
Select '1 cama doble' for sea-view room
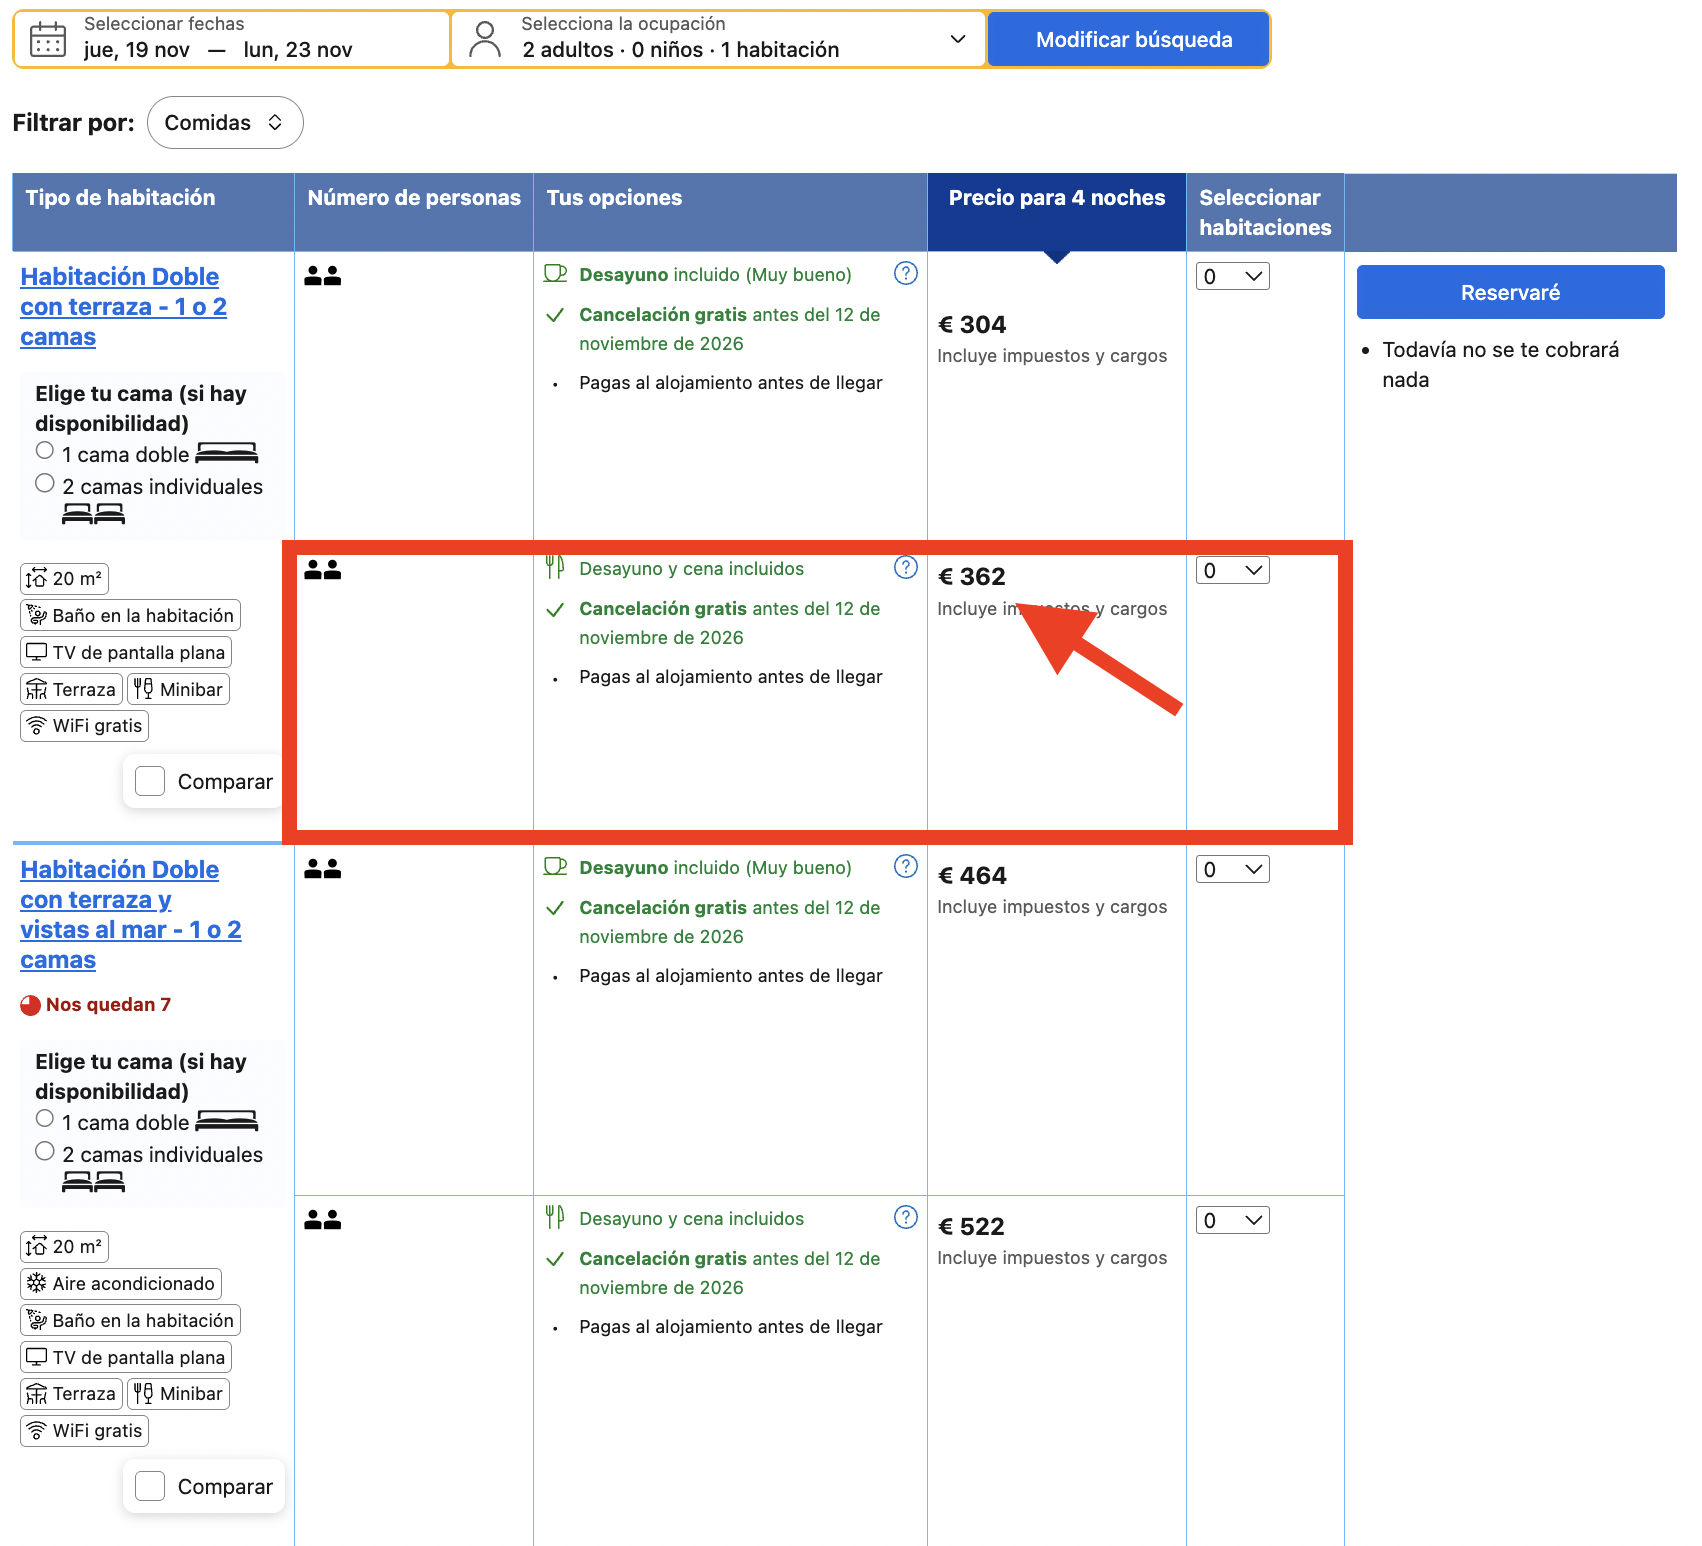click(x=45, y=1119)
